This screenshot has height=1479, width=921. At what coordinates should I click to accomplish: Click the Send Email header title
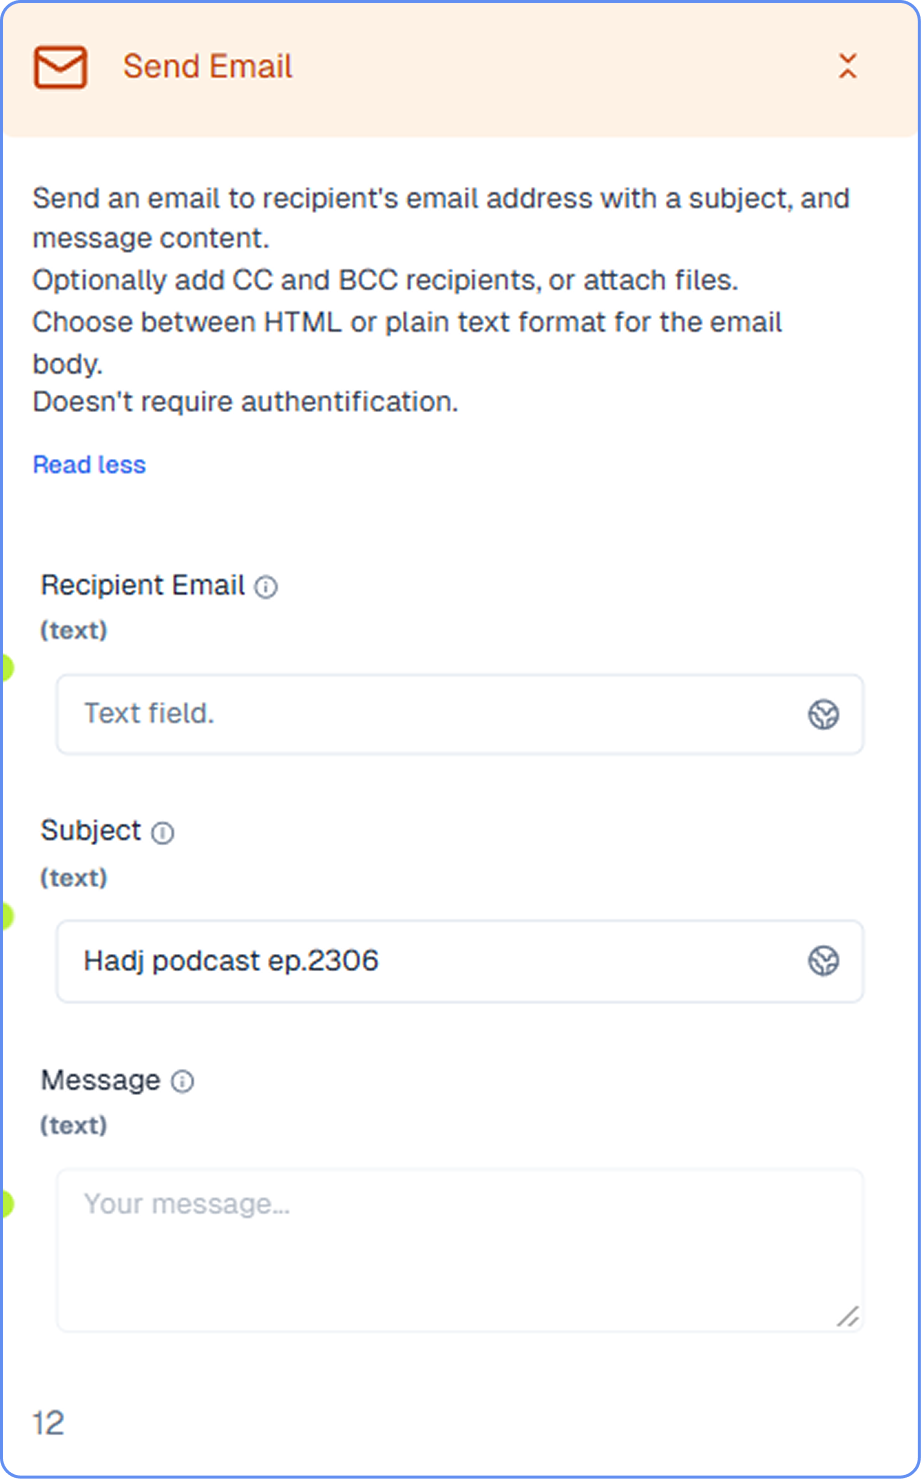(x=208, y=67)
